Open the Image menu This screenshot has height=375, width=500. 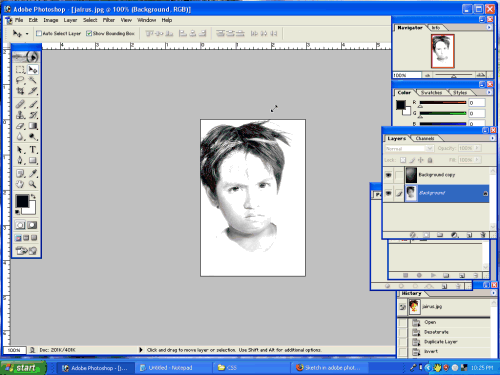pyautogui.click(x=51, y=20)
